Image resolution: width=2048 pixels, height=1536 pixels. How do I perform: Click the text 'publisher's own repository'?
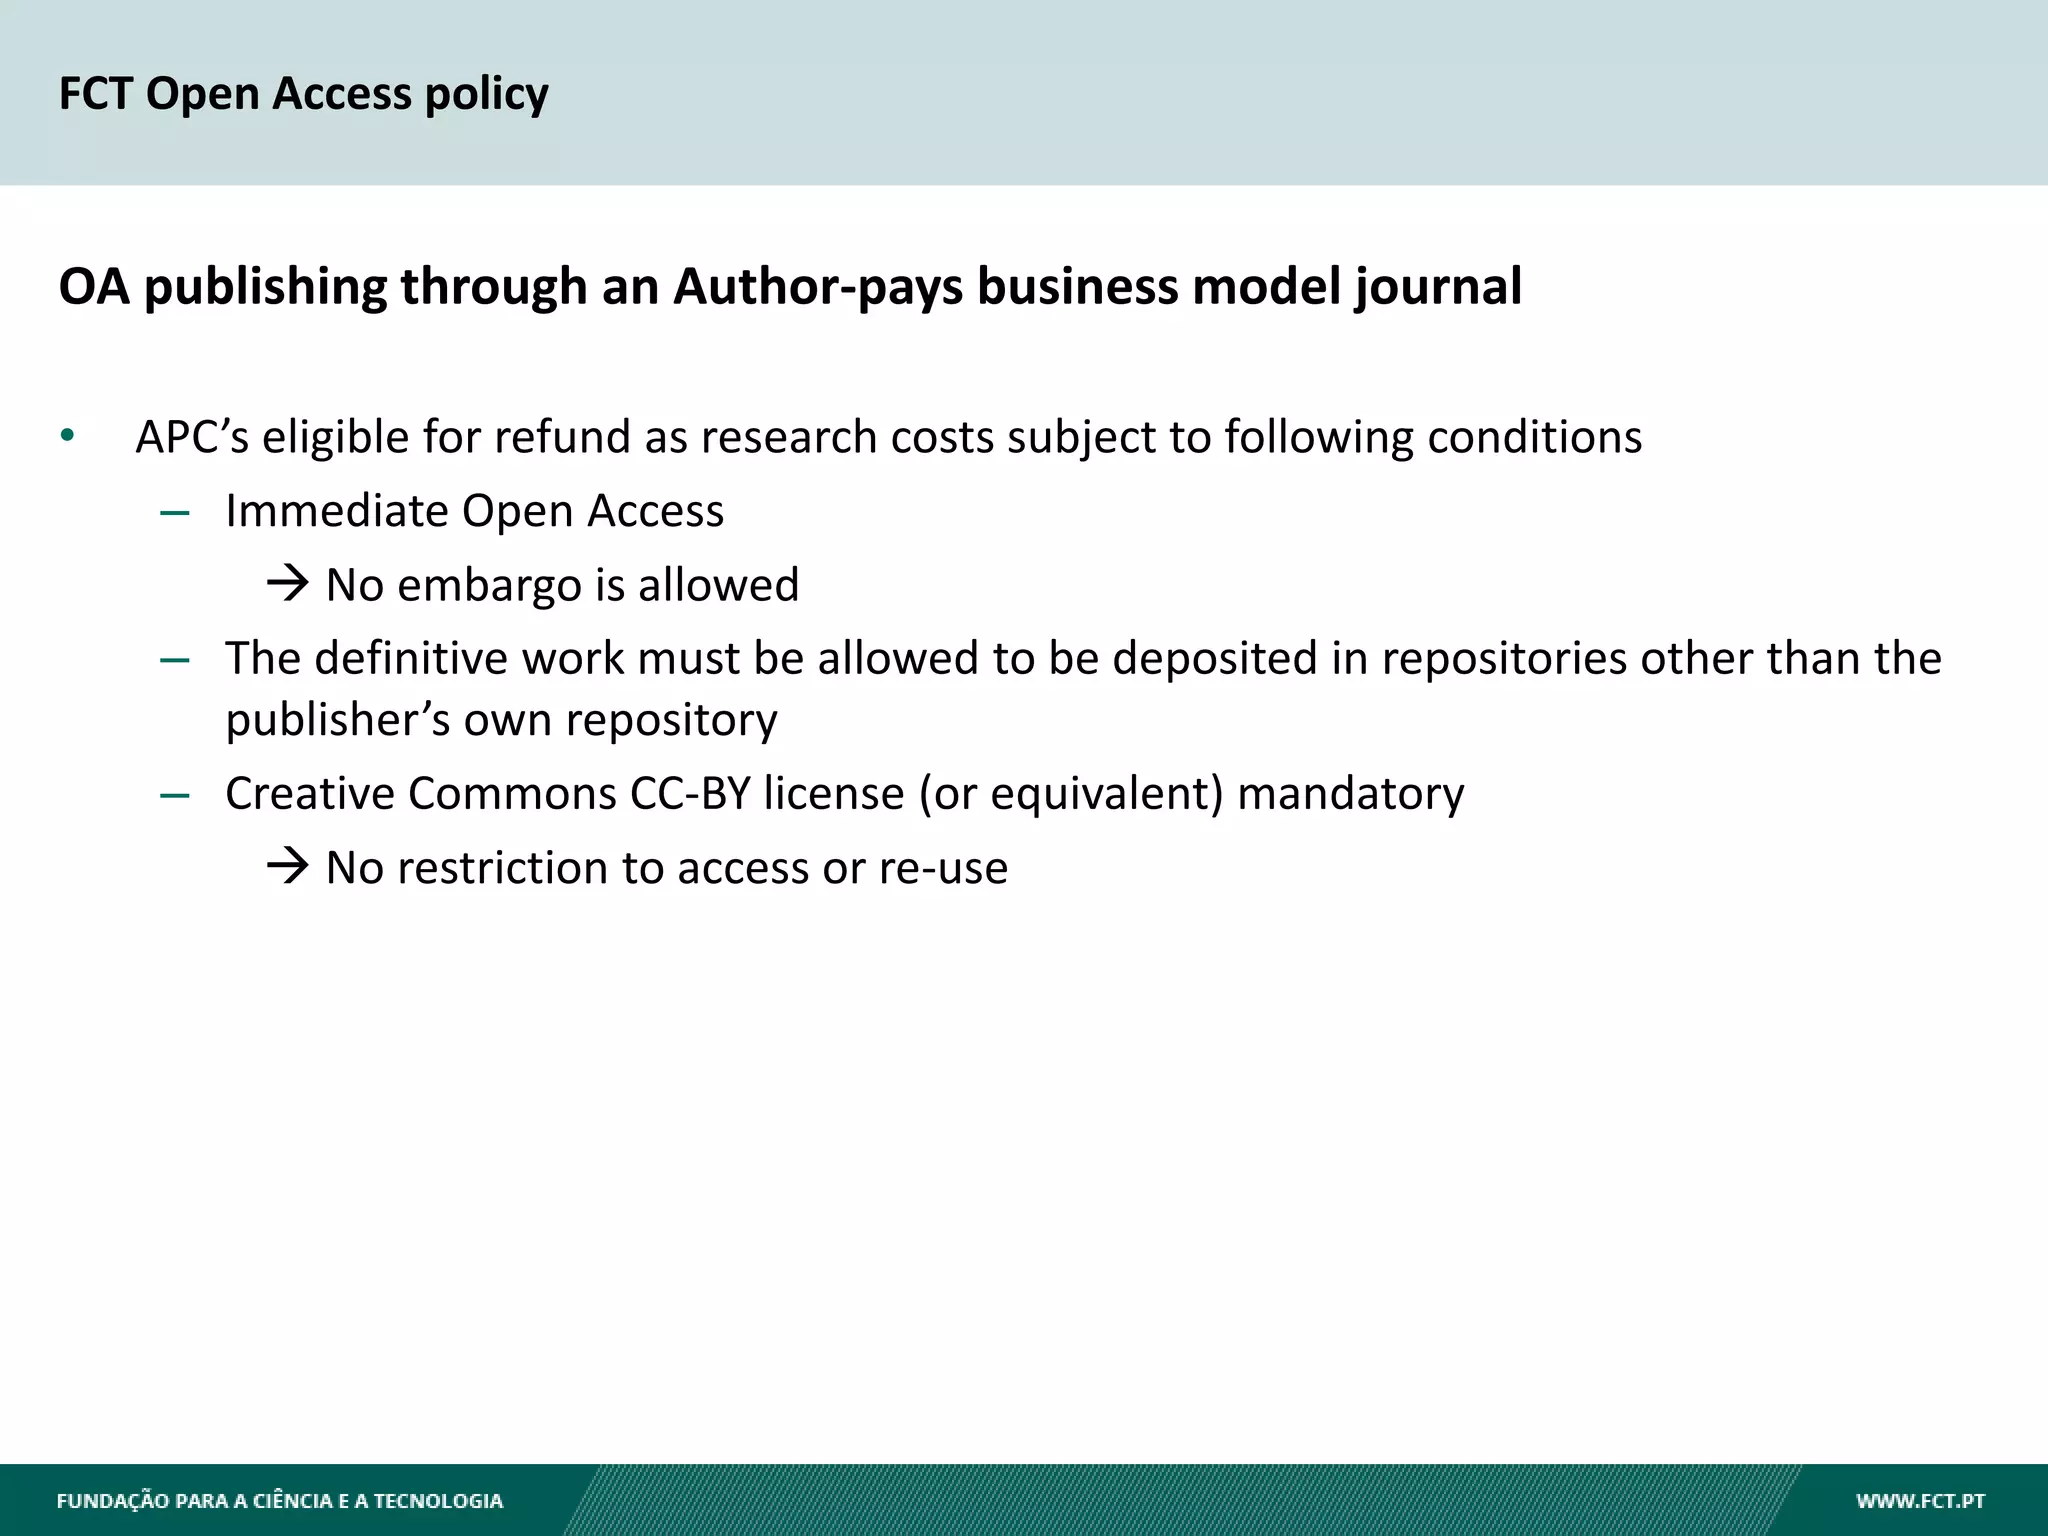(501, 721)
